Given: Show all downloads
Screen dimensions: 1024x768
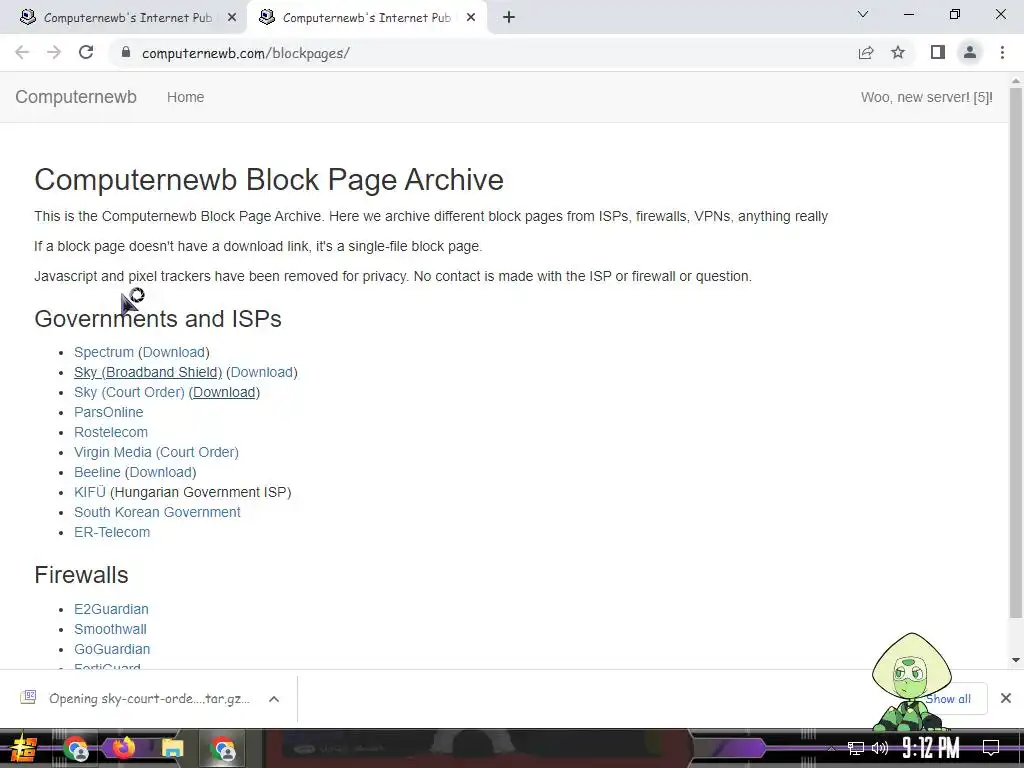Looking at the screenshot, I should [948, 699].
